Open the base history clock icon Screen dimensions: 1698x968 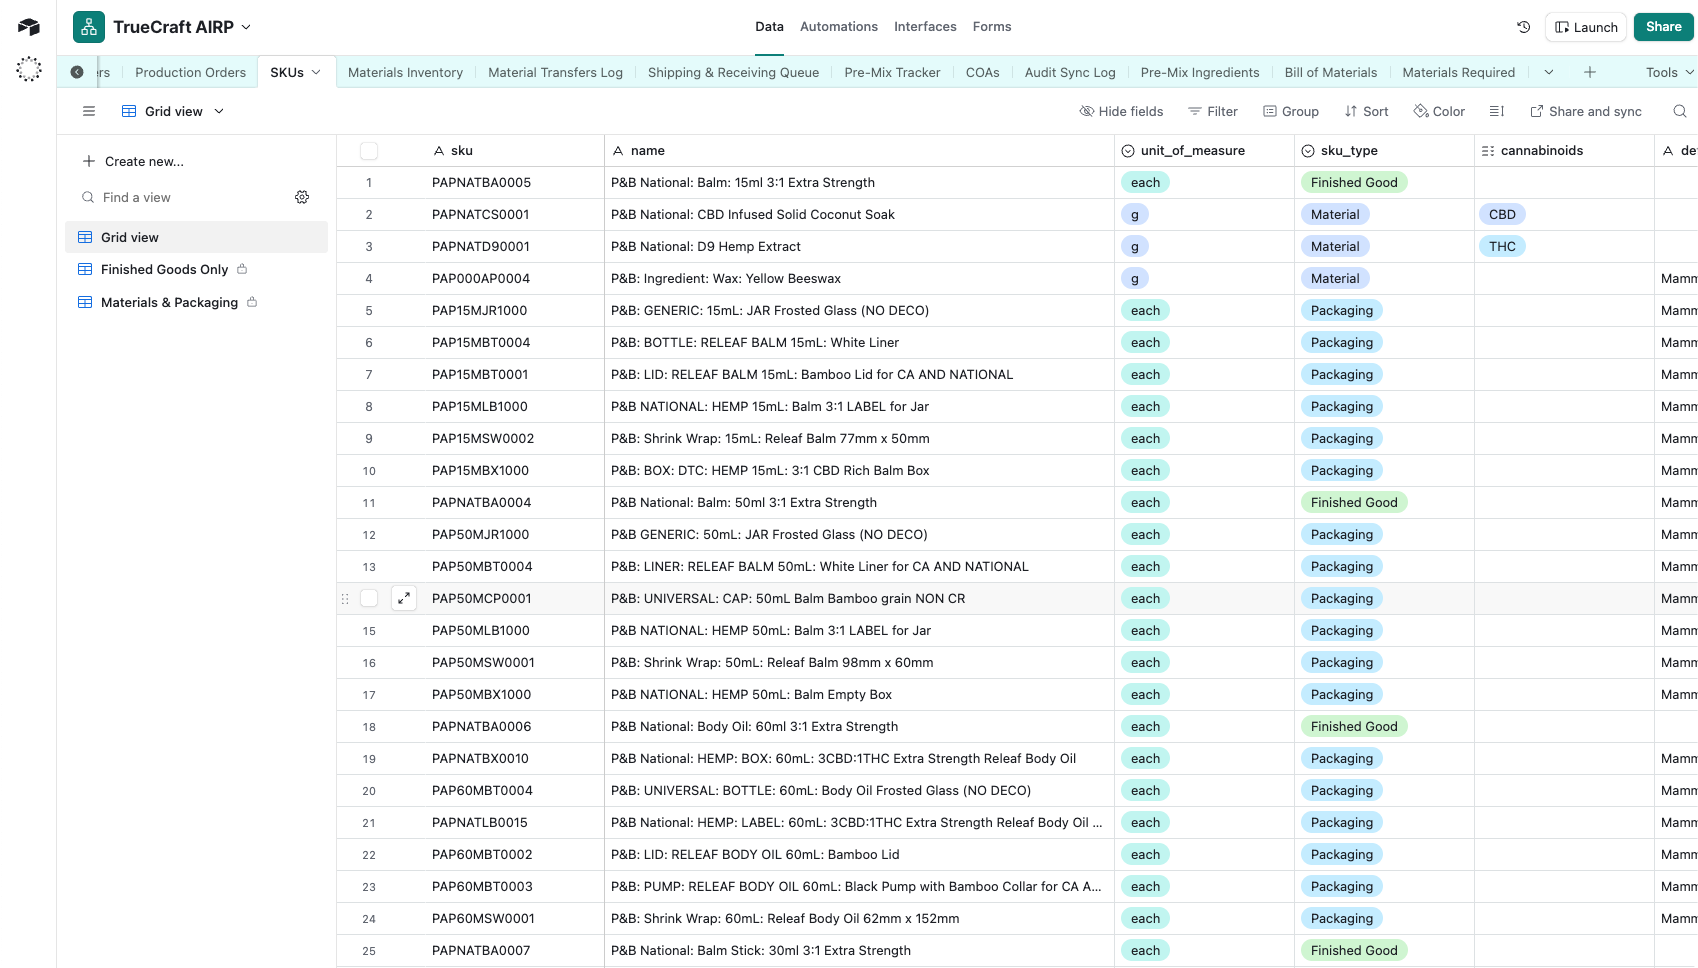(1524, 27)
